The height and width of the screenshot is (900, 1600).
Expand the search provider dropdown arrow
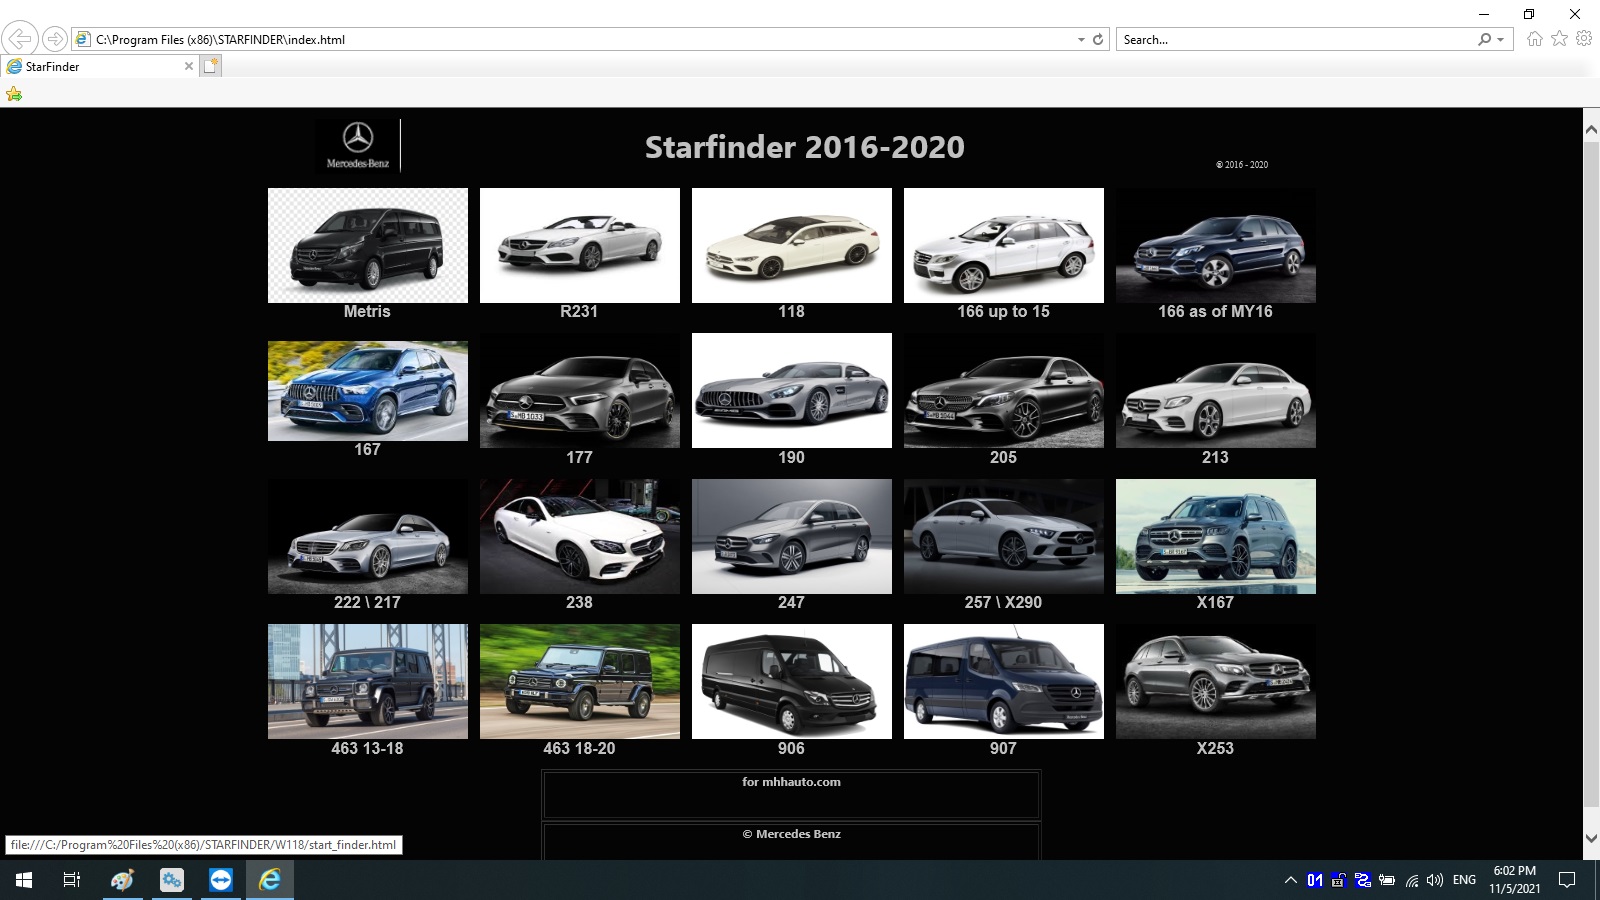tap(1500, 40)
